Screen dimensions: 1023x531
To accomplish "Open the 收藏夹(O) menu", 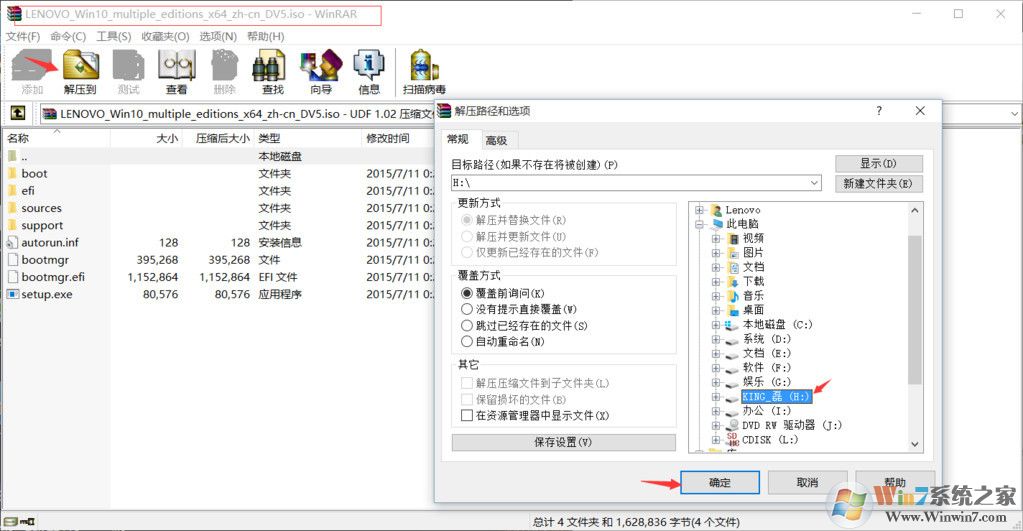I will coord(166,37).
